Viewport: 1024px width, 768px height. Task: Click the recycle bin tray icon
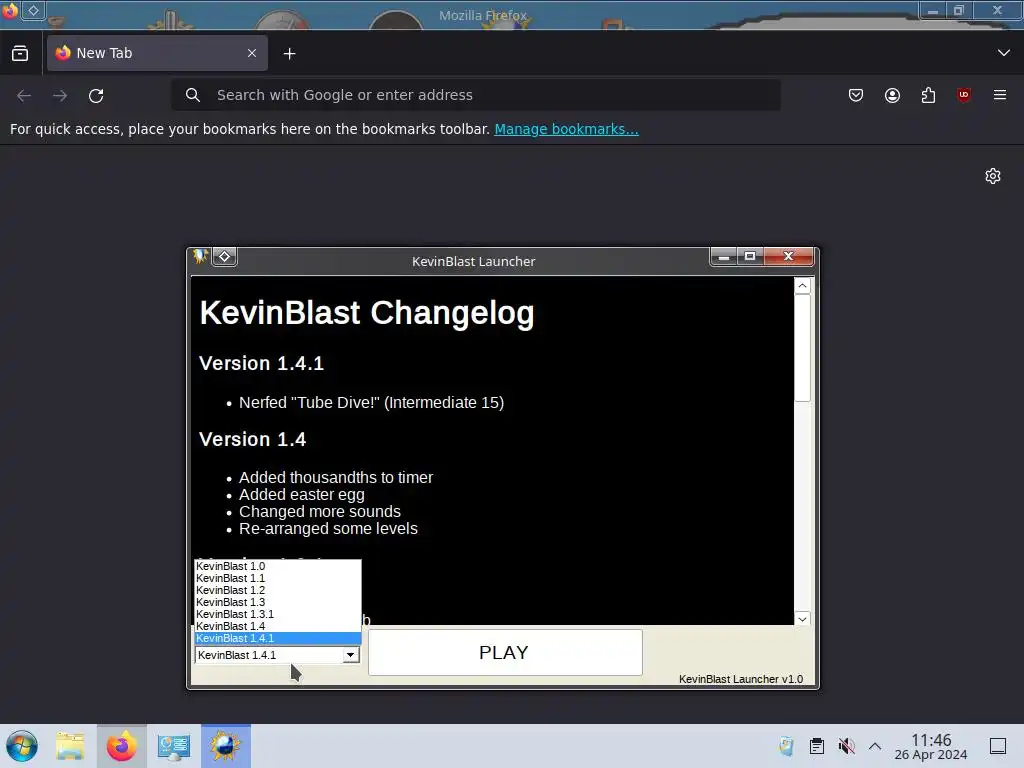click(x=786, y=746)
